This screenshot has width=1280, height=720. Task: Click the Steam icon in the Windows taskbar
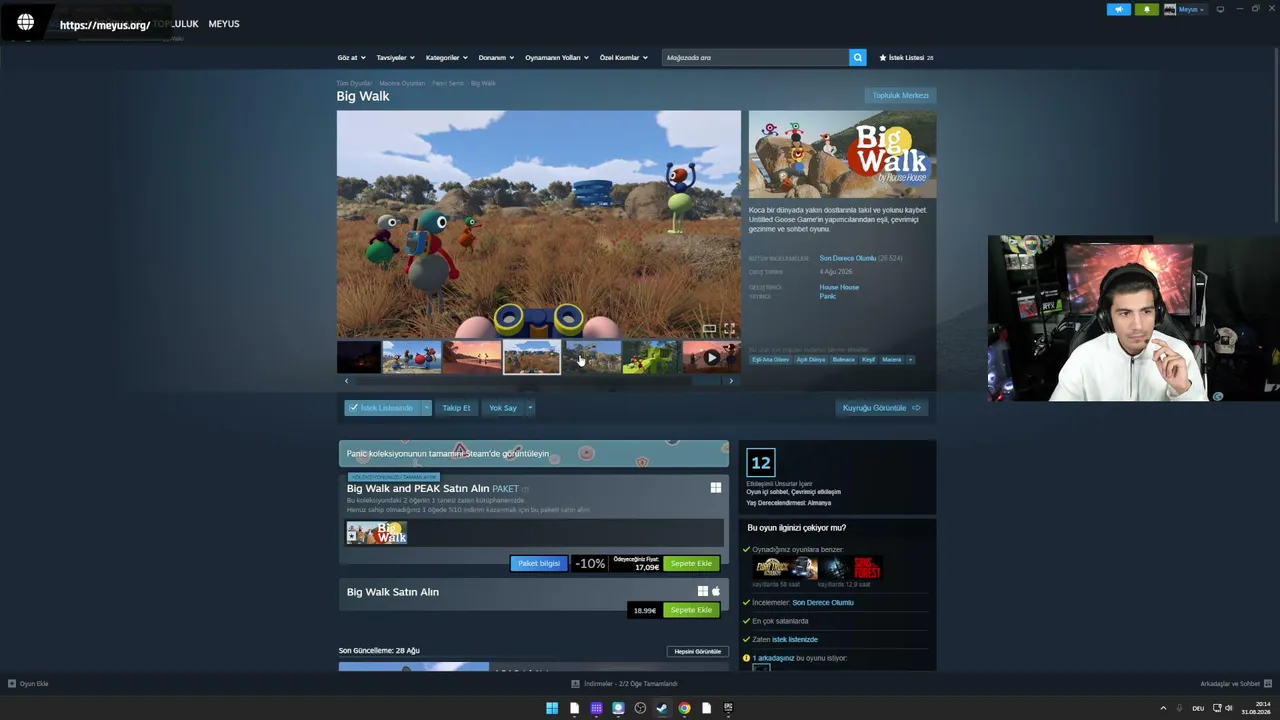coord(662,708)
